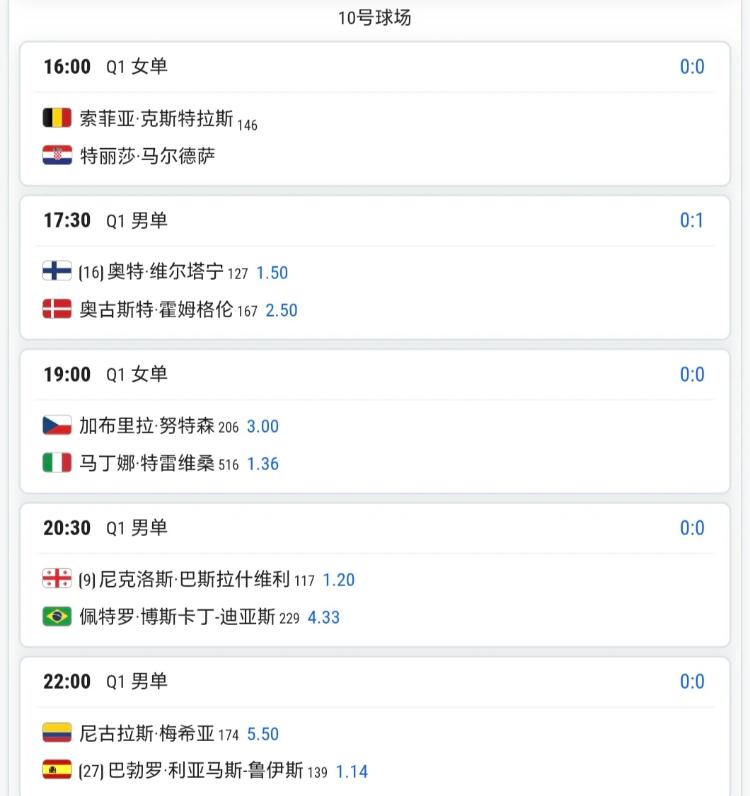Tap the Colombia flag beside 尼古拉斯·梅希亚
Image resolution: width=750 pixels, height=796 pixels.
coord(57,733)
